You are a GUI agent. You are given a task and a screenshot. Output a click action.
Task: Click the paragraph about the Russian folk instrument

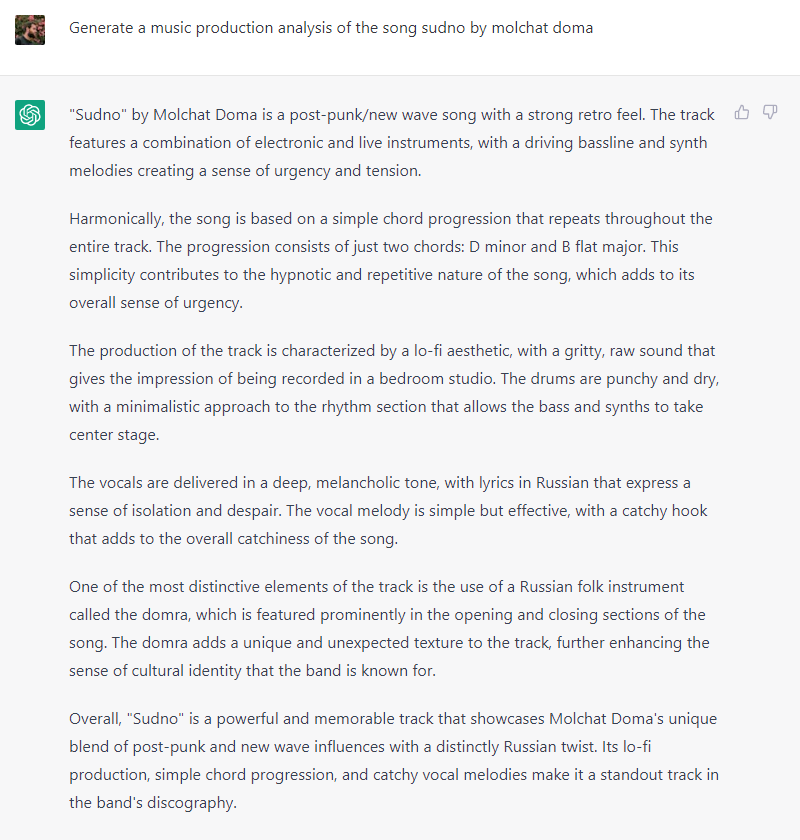click(x=390, y=628)
